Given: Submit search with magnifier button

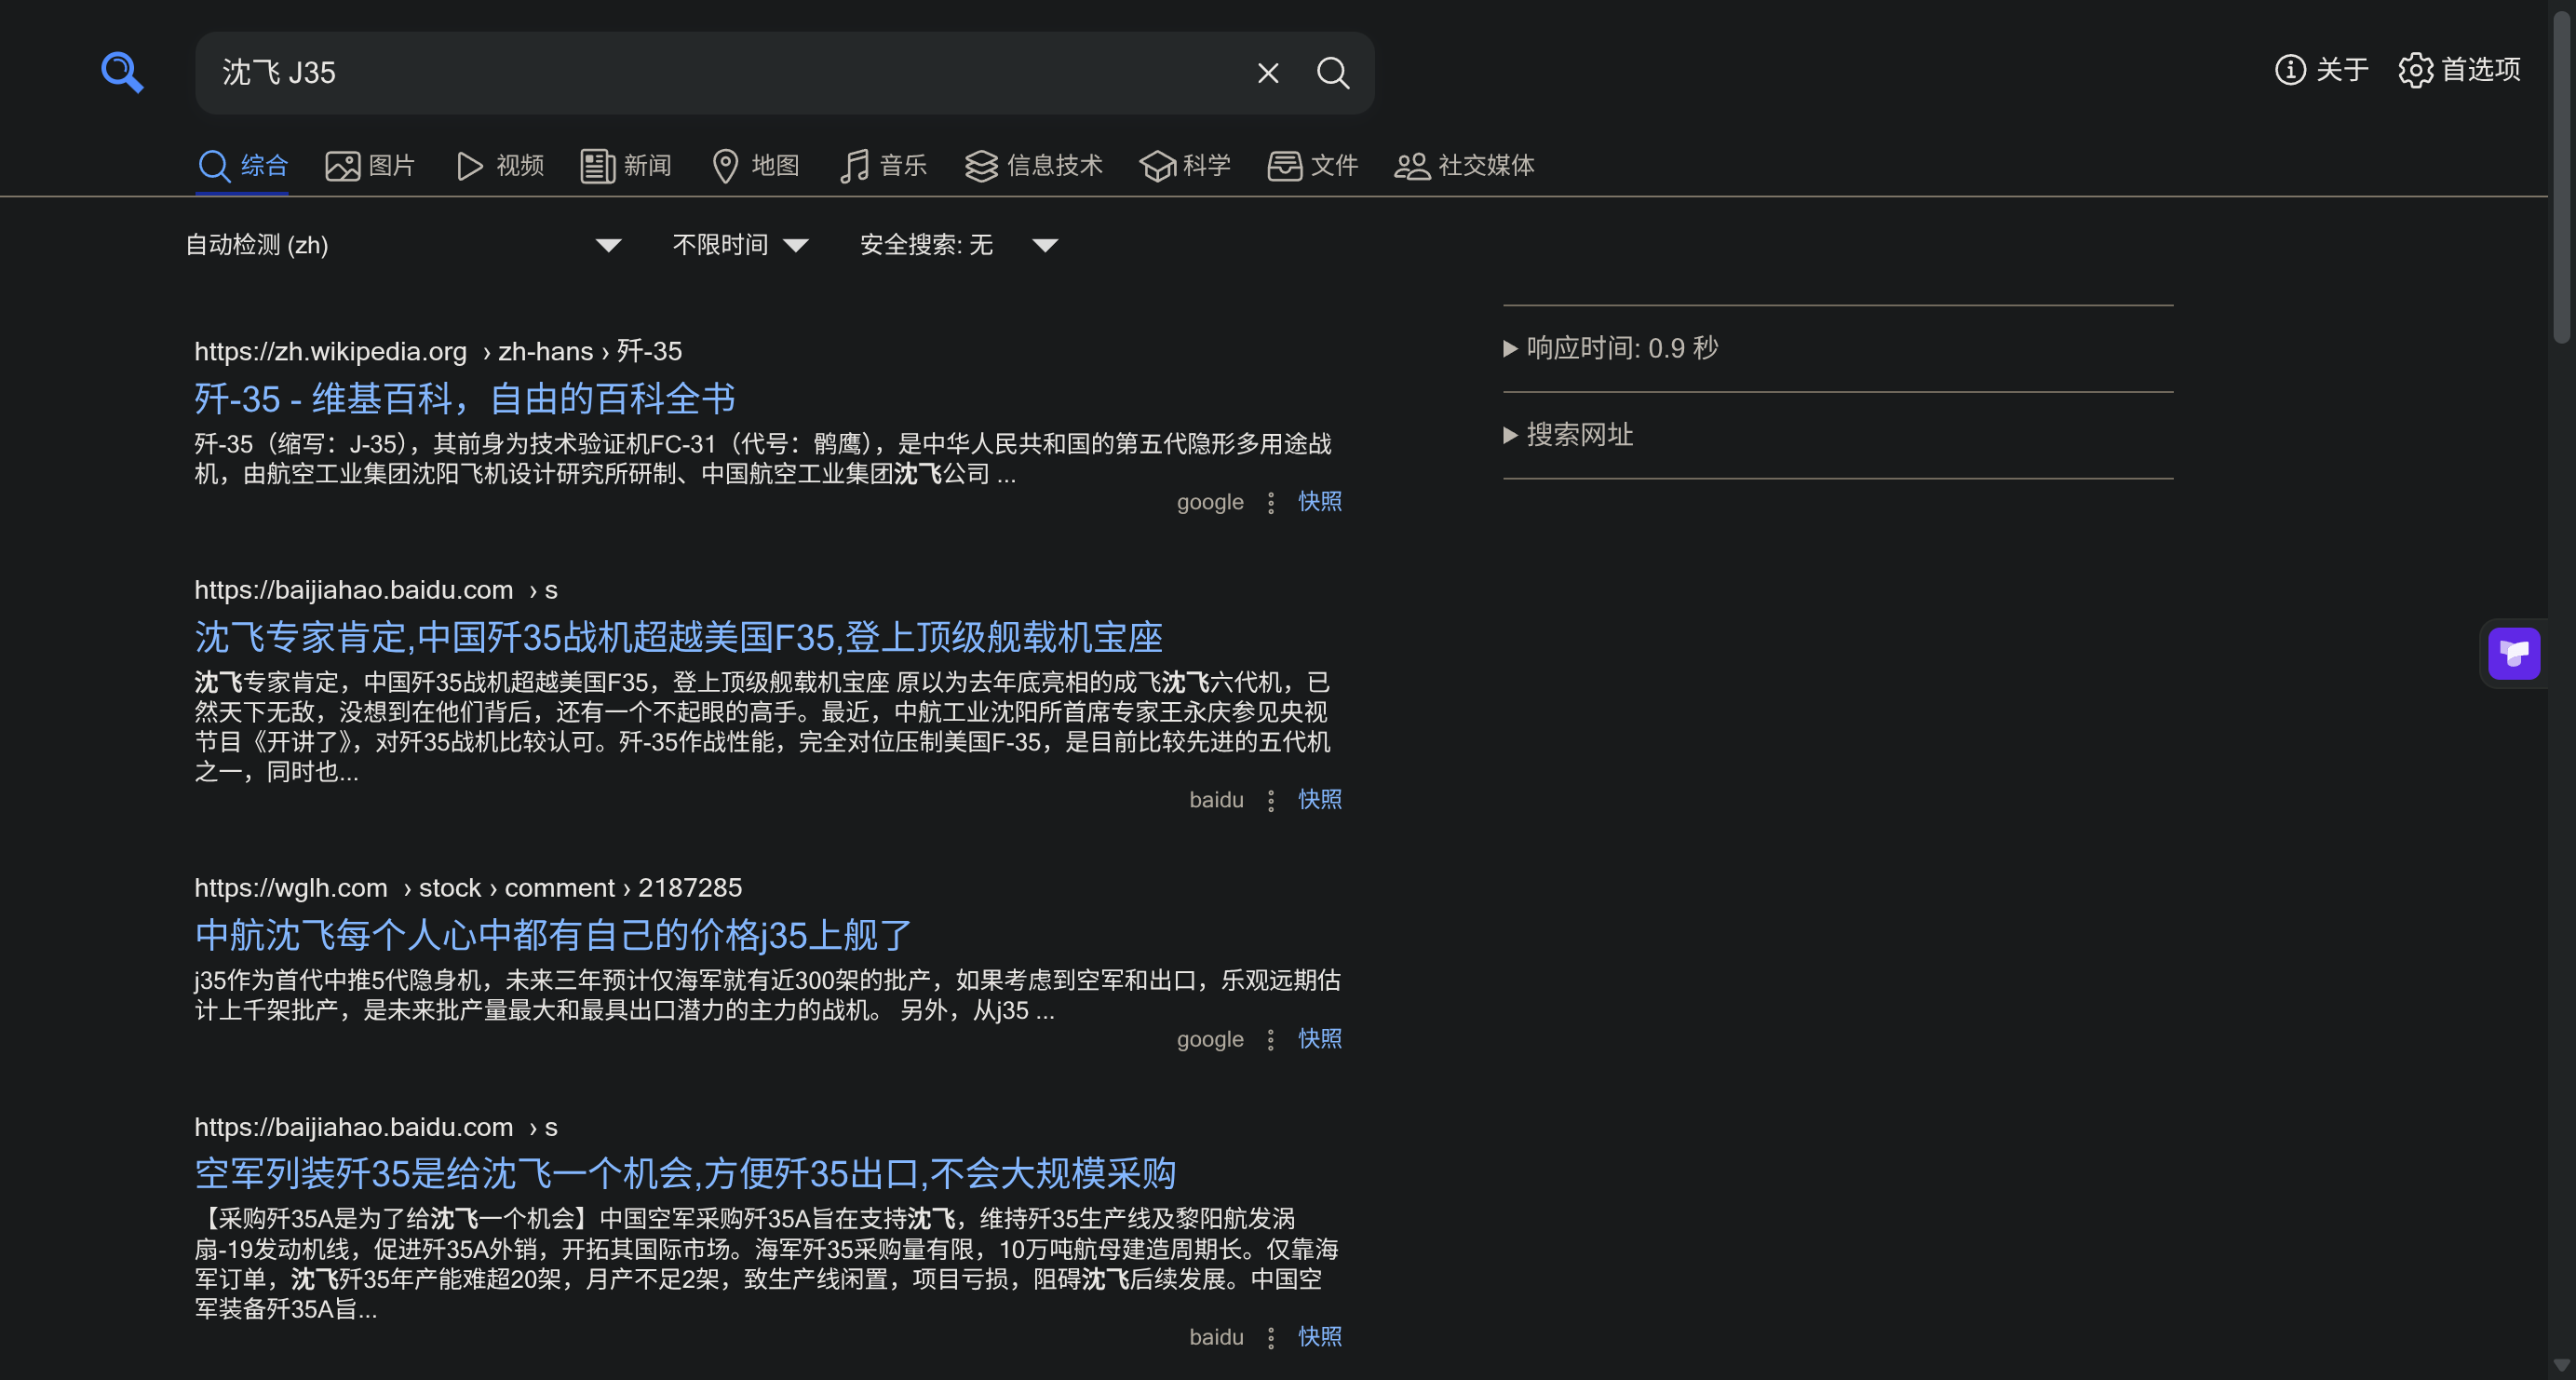Looking at the screenshot, I should [x=1332, y=73].
